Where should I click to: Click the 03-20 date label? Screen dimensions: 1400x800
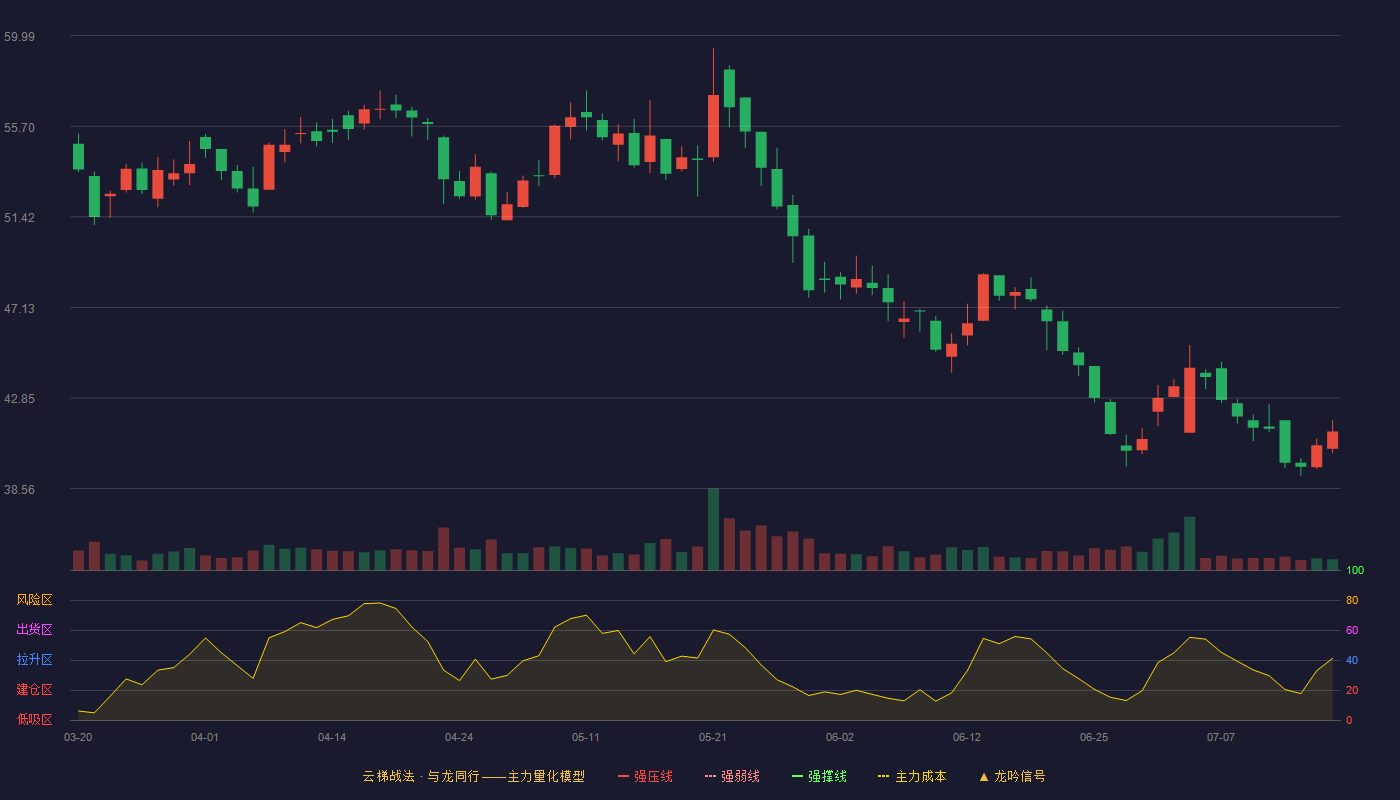78,737
